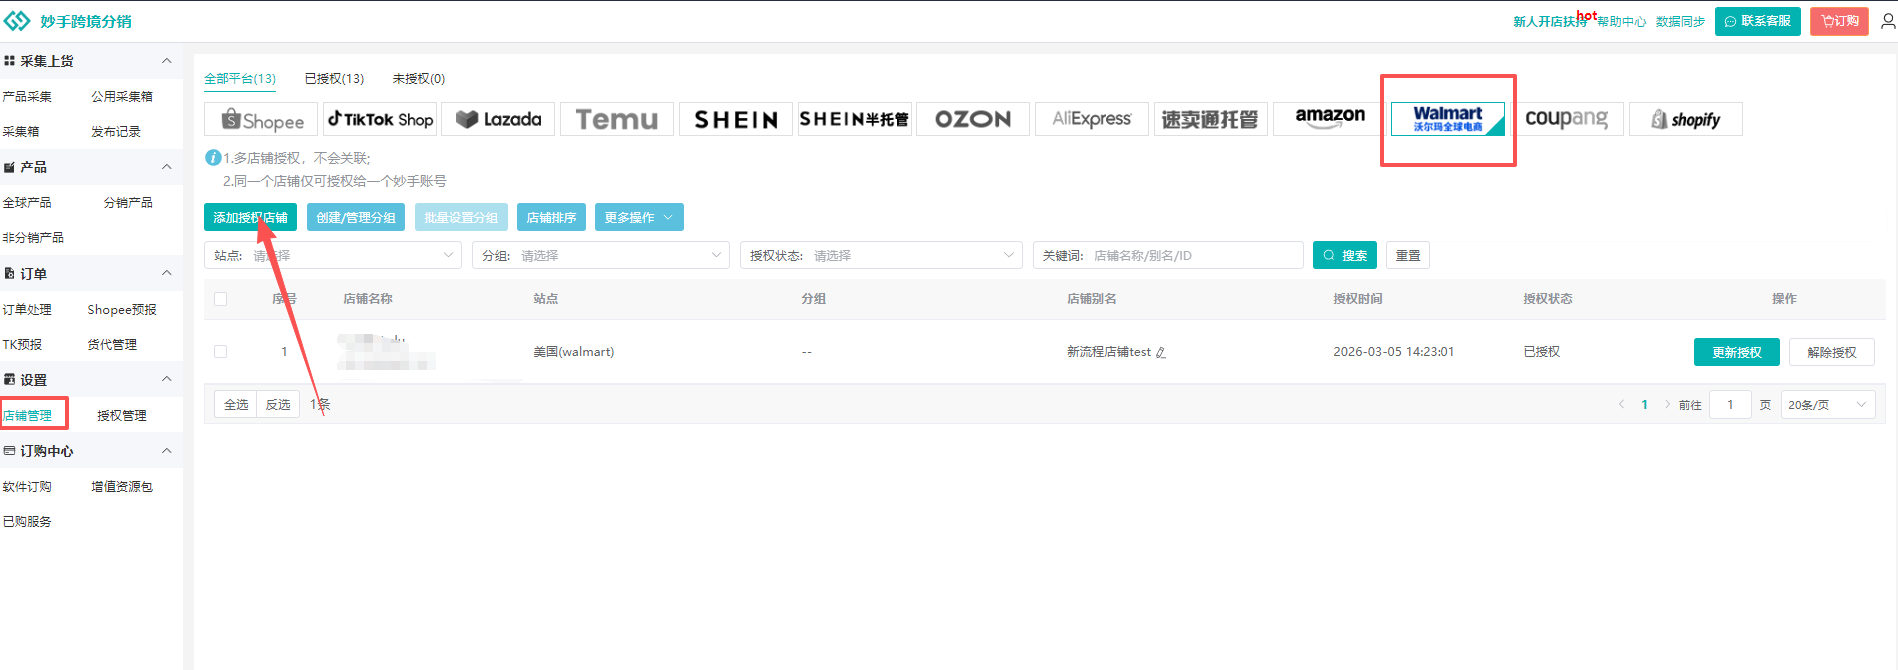Open 货代管理 in the sidebar

pos(112,345)
